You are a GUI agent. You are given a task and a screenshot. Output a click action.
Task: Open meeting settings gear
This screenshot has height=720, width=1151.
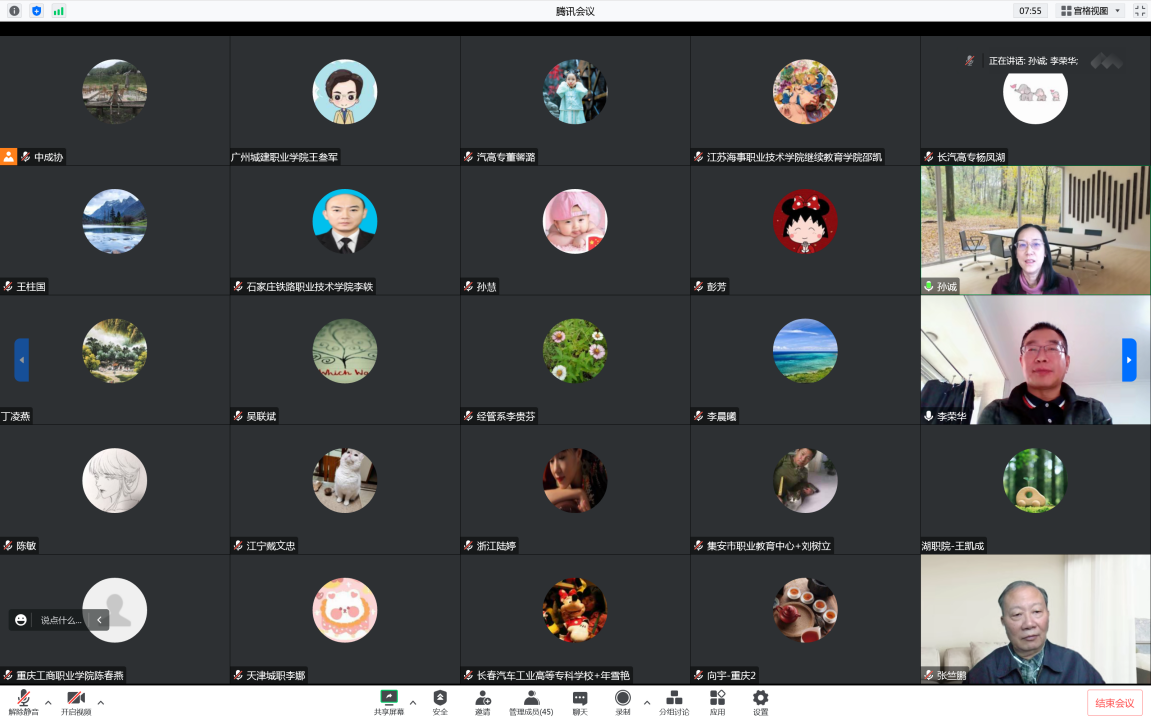[760, 702]
